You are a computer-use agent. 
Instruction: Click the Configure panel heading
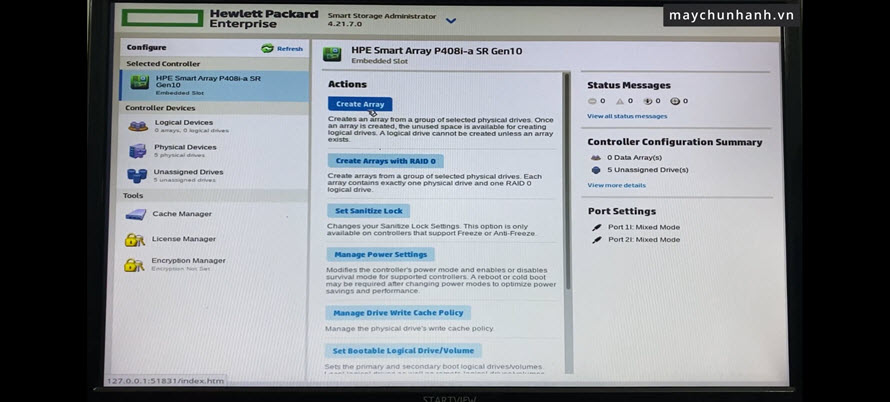click(146, 48)
